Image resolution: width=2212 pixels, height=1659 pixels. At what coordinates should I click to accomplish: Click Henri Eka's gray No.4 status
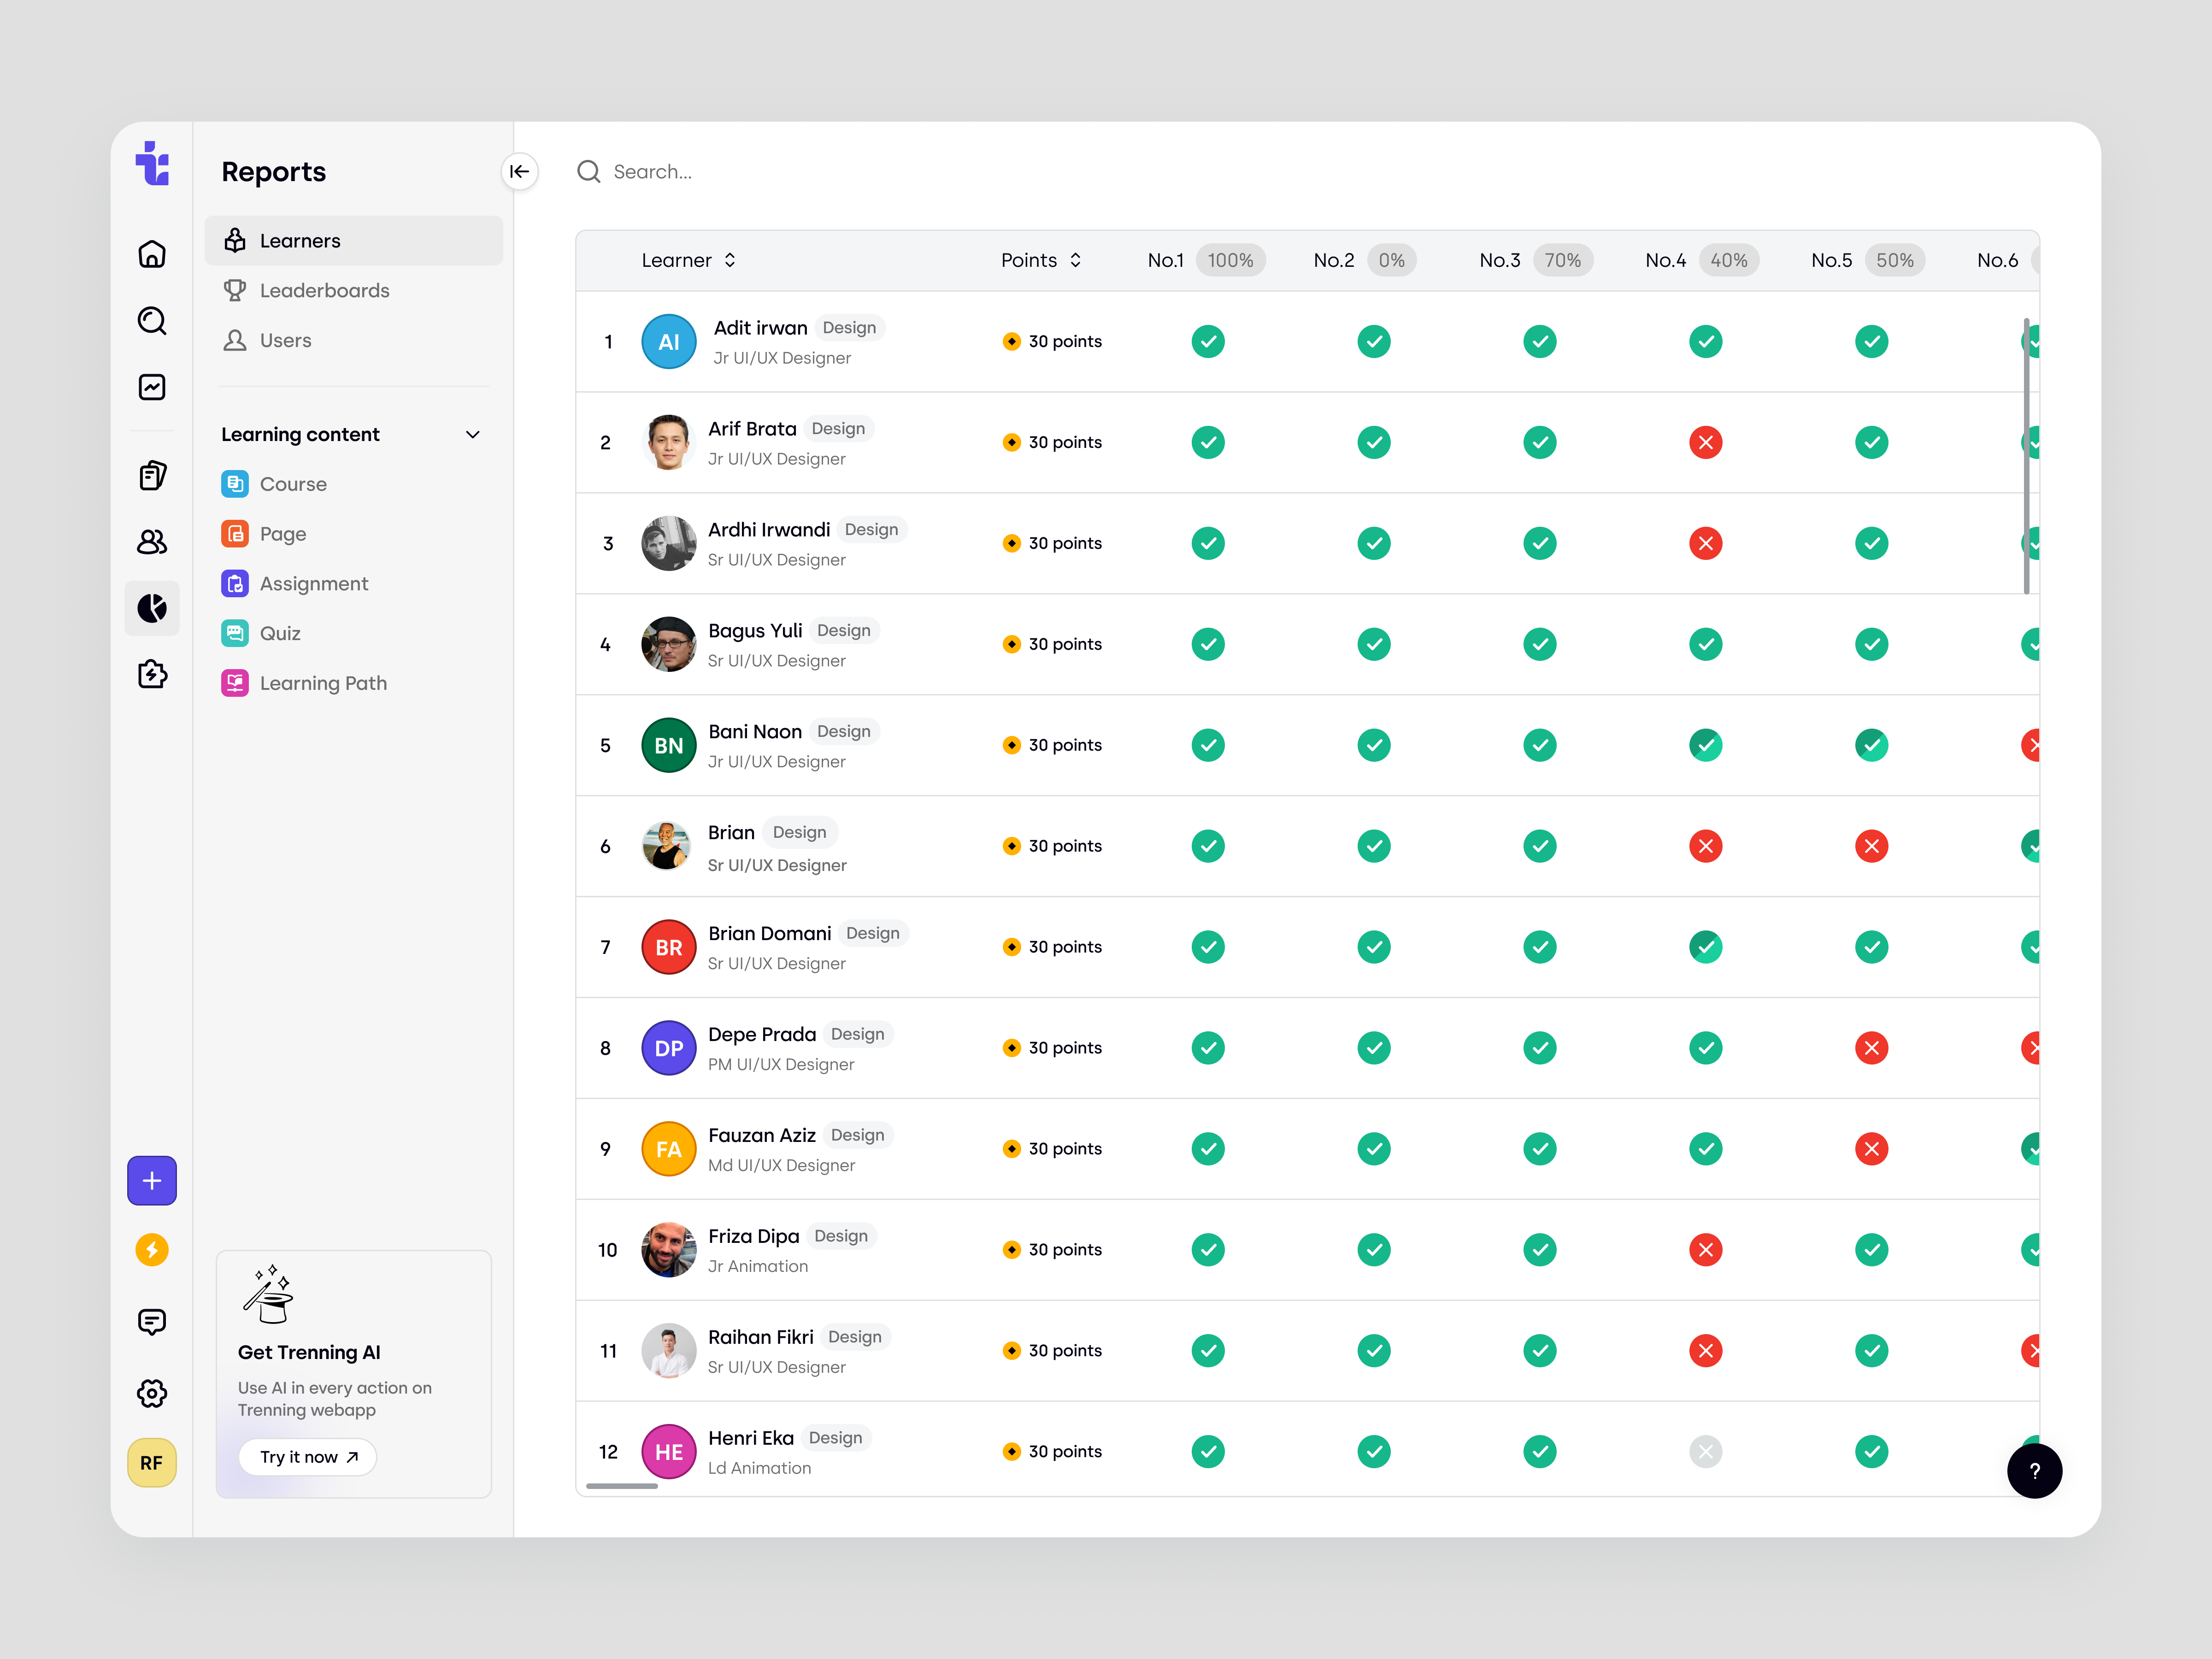1705,1451
